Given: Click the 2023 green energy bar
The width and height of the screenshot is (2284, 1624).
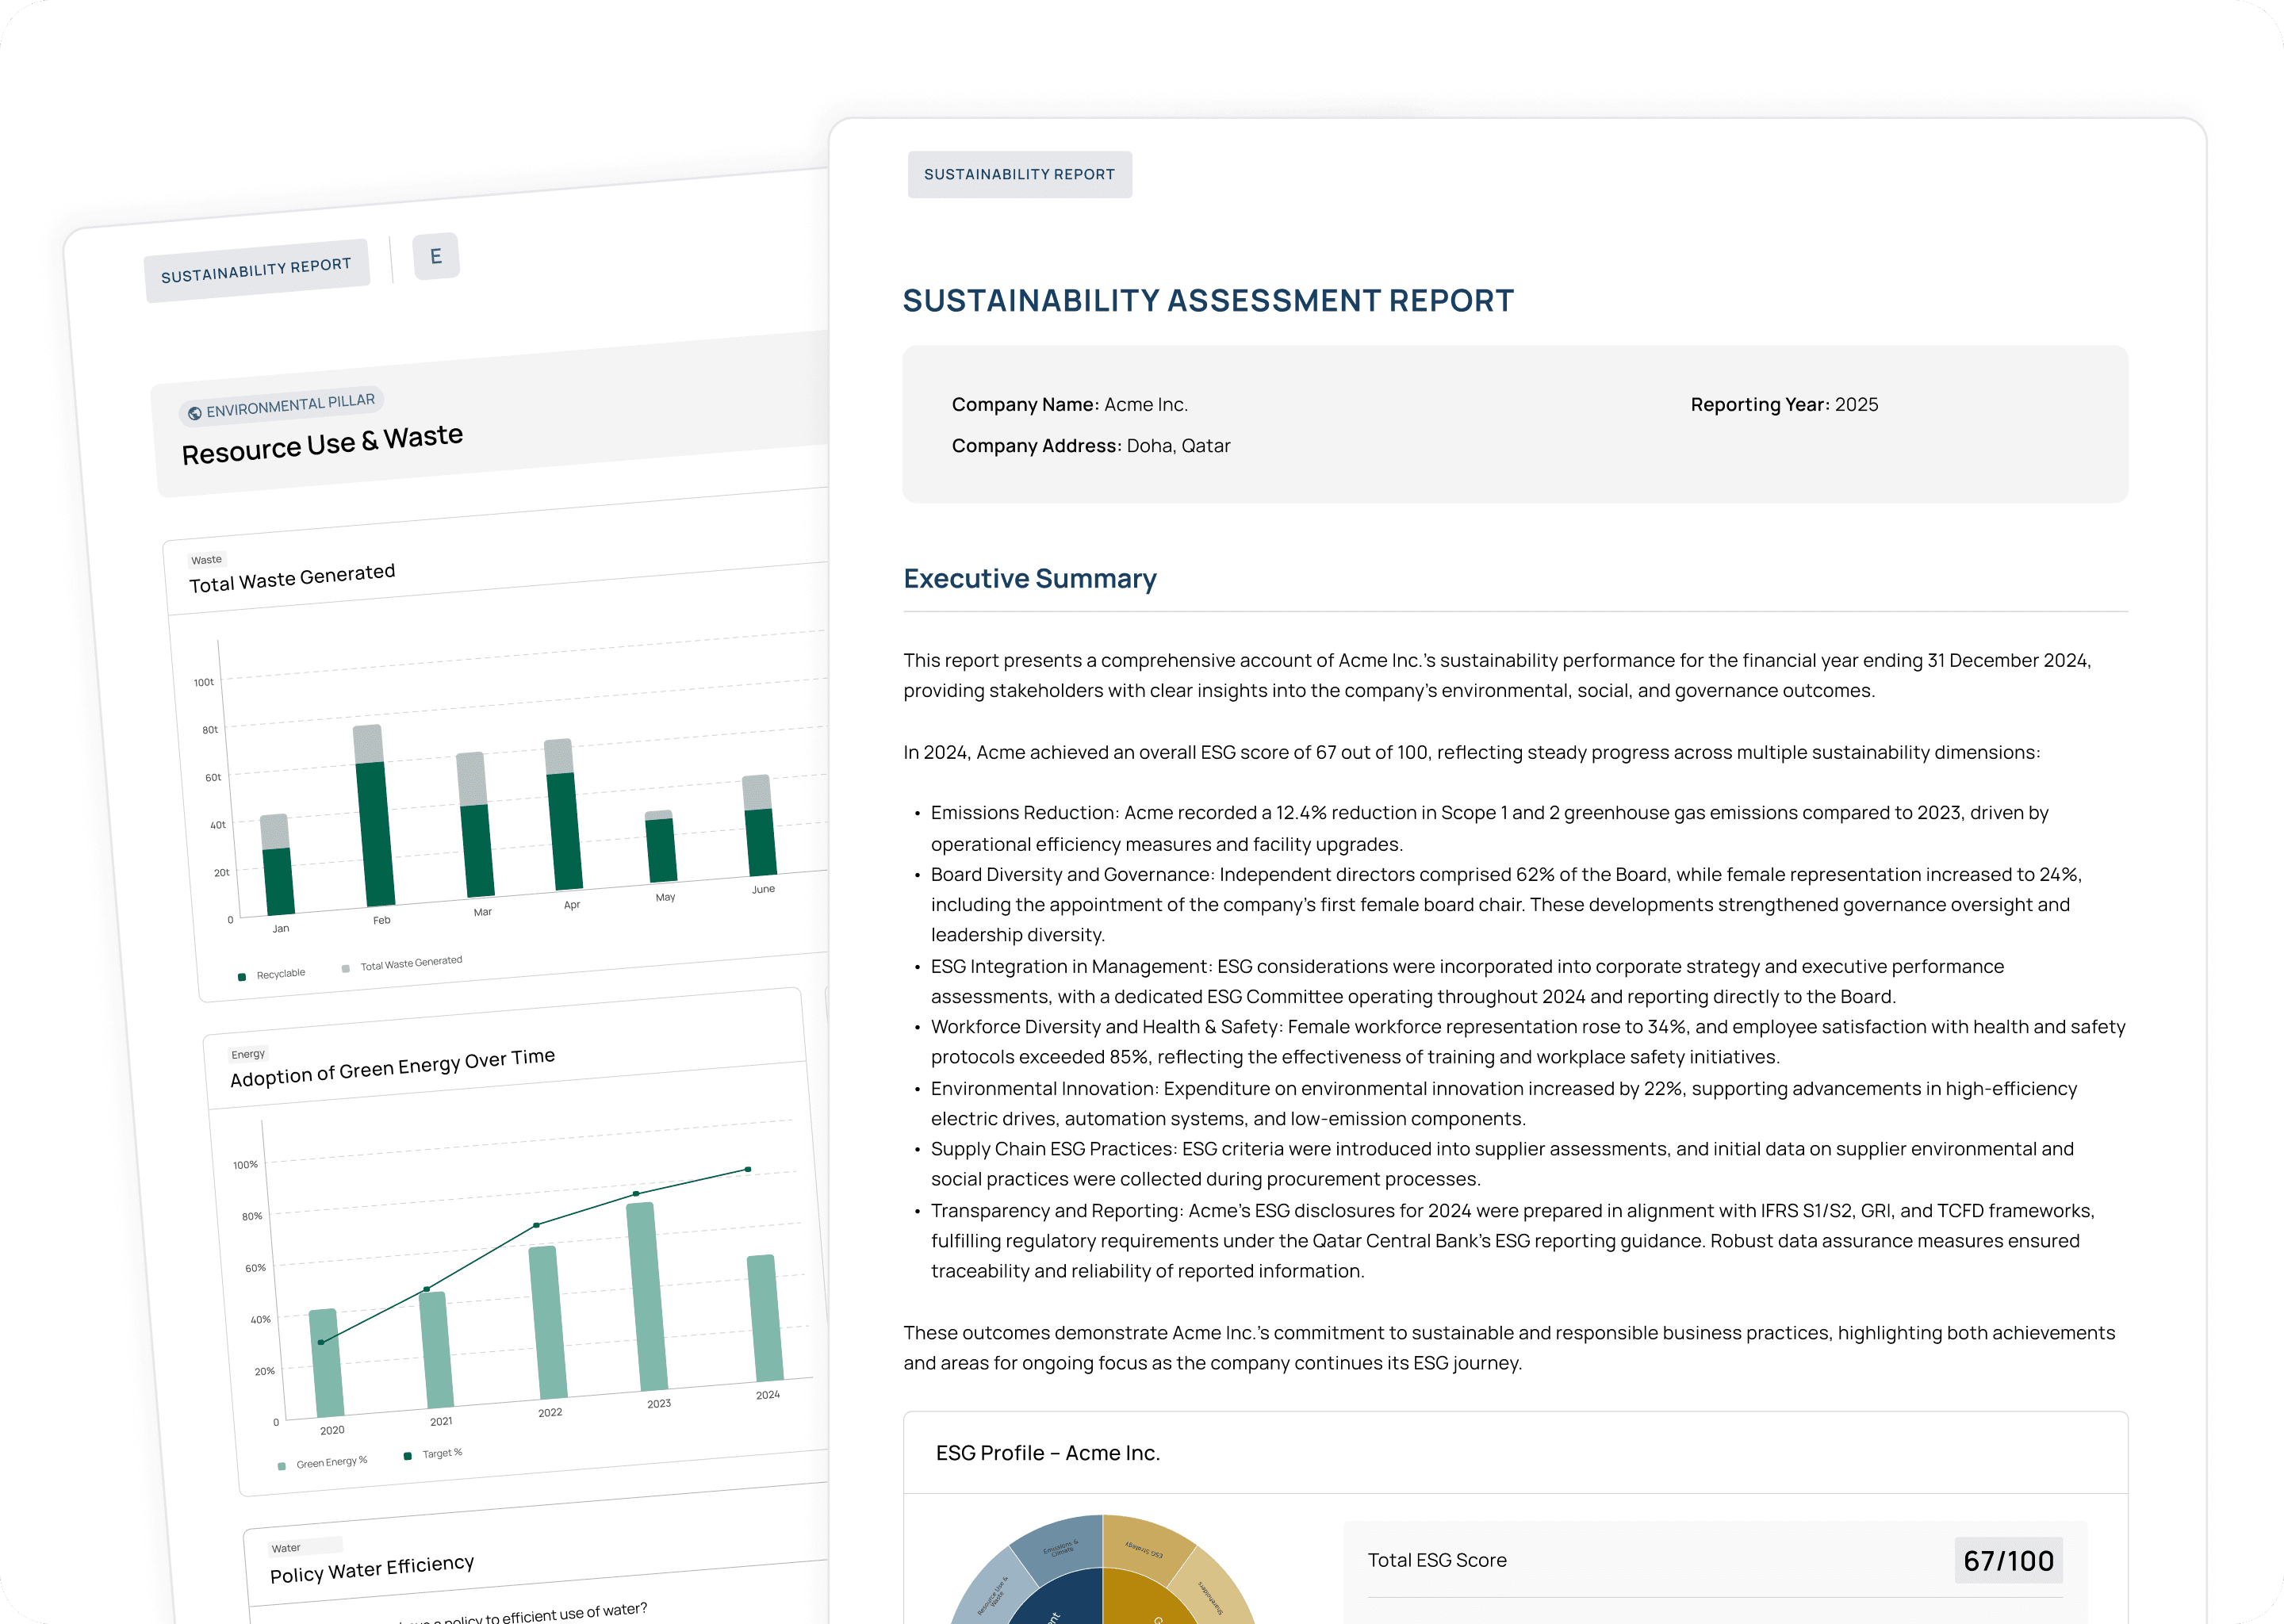Looking at the screenshot, I should (646, 1296).
